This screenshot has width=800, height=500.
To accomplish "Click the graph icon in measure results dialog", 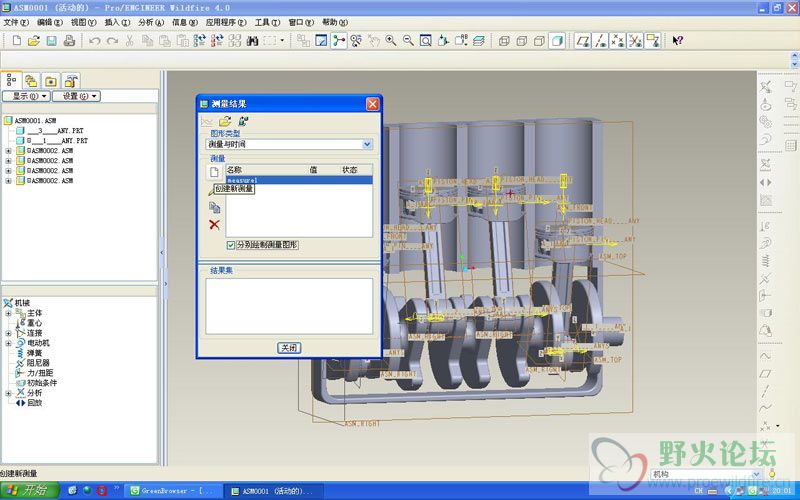I will pos(207,121).
